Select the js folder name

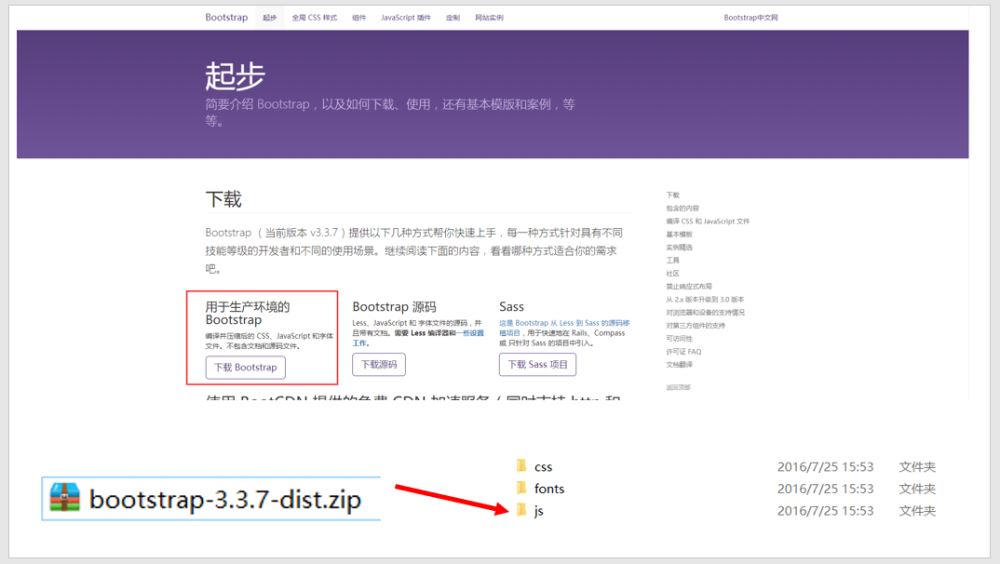click(x=539, y=511)
